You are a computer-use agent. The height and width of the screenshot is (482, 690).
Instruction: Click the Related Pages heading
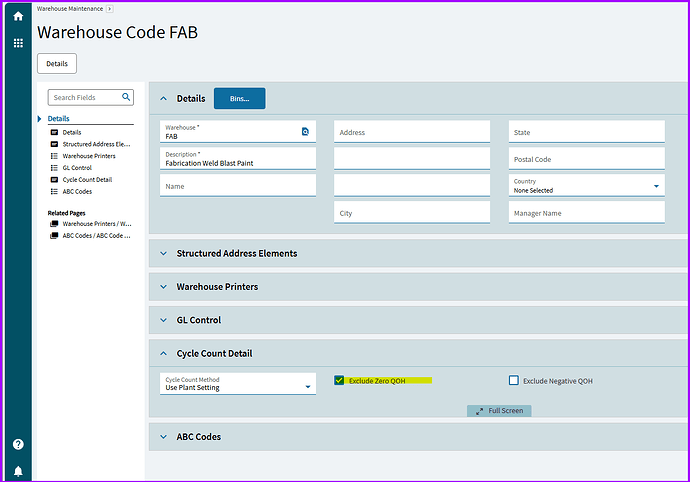66,213
